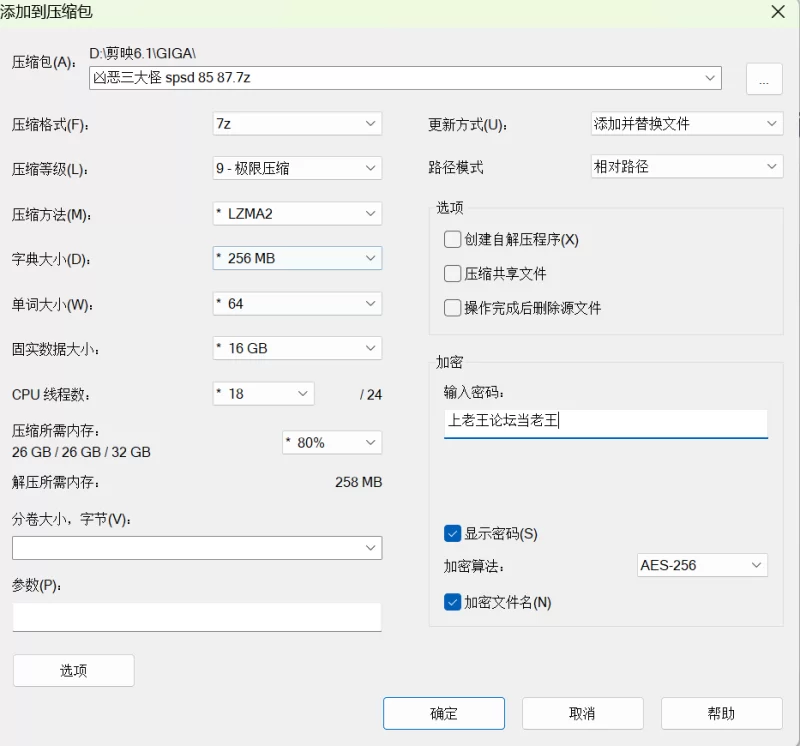
Task: Expand the solid block size 16 GB dropdown
Action: [x=297, y=348]
